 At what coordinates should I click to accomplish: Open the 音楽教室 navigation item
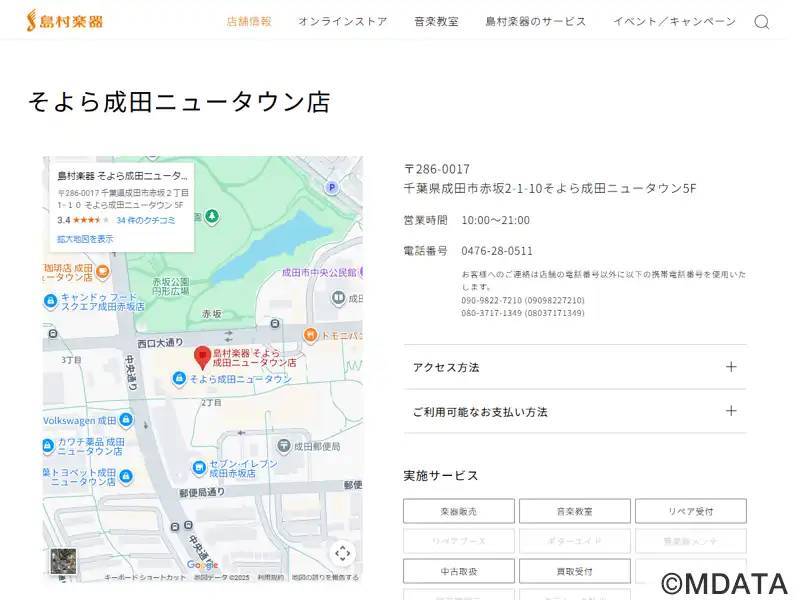click(436, 22)
